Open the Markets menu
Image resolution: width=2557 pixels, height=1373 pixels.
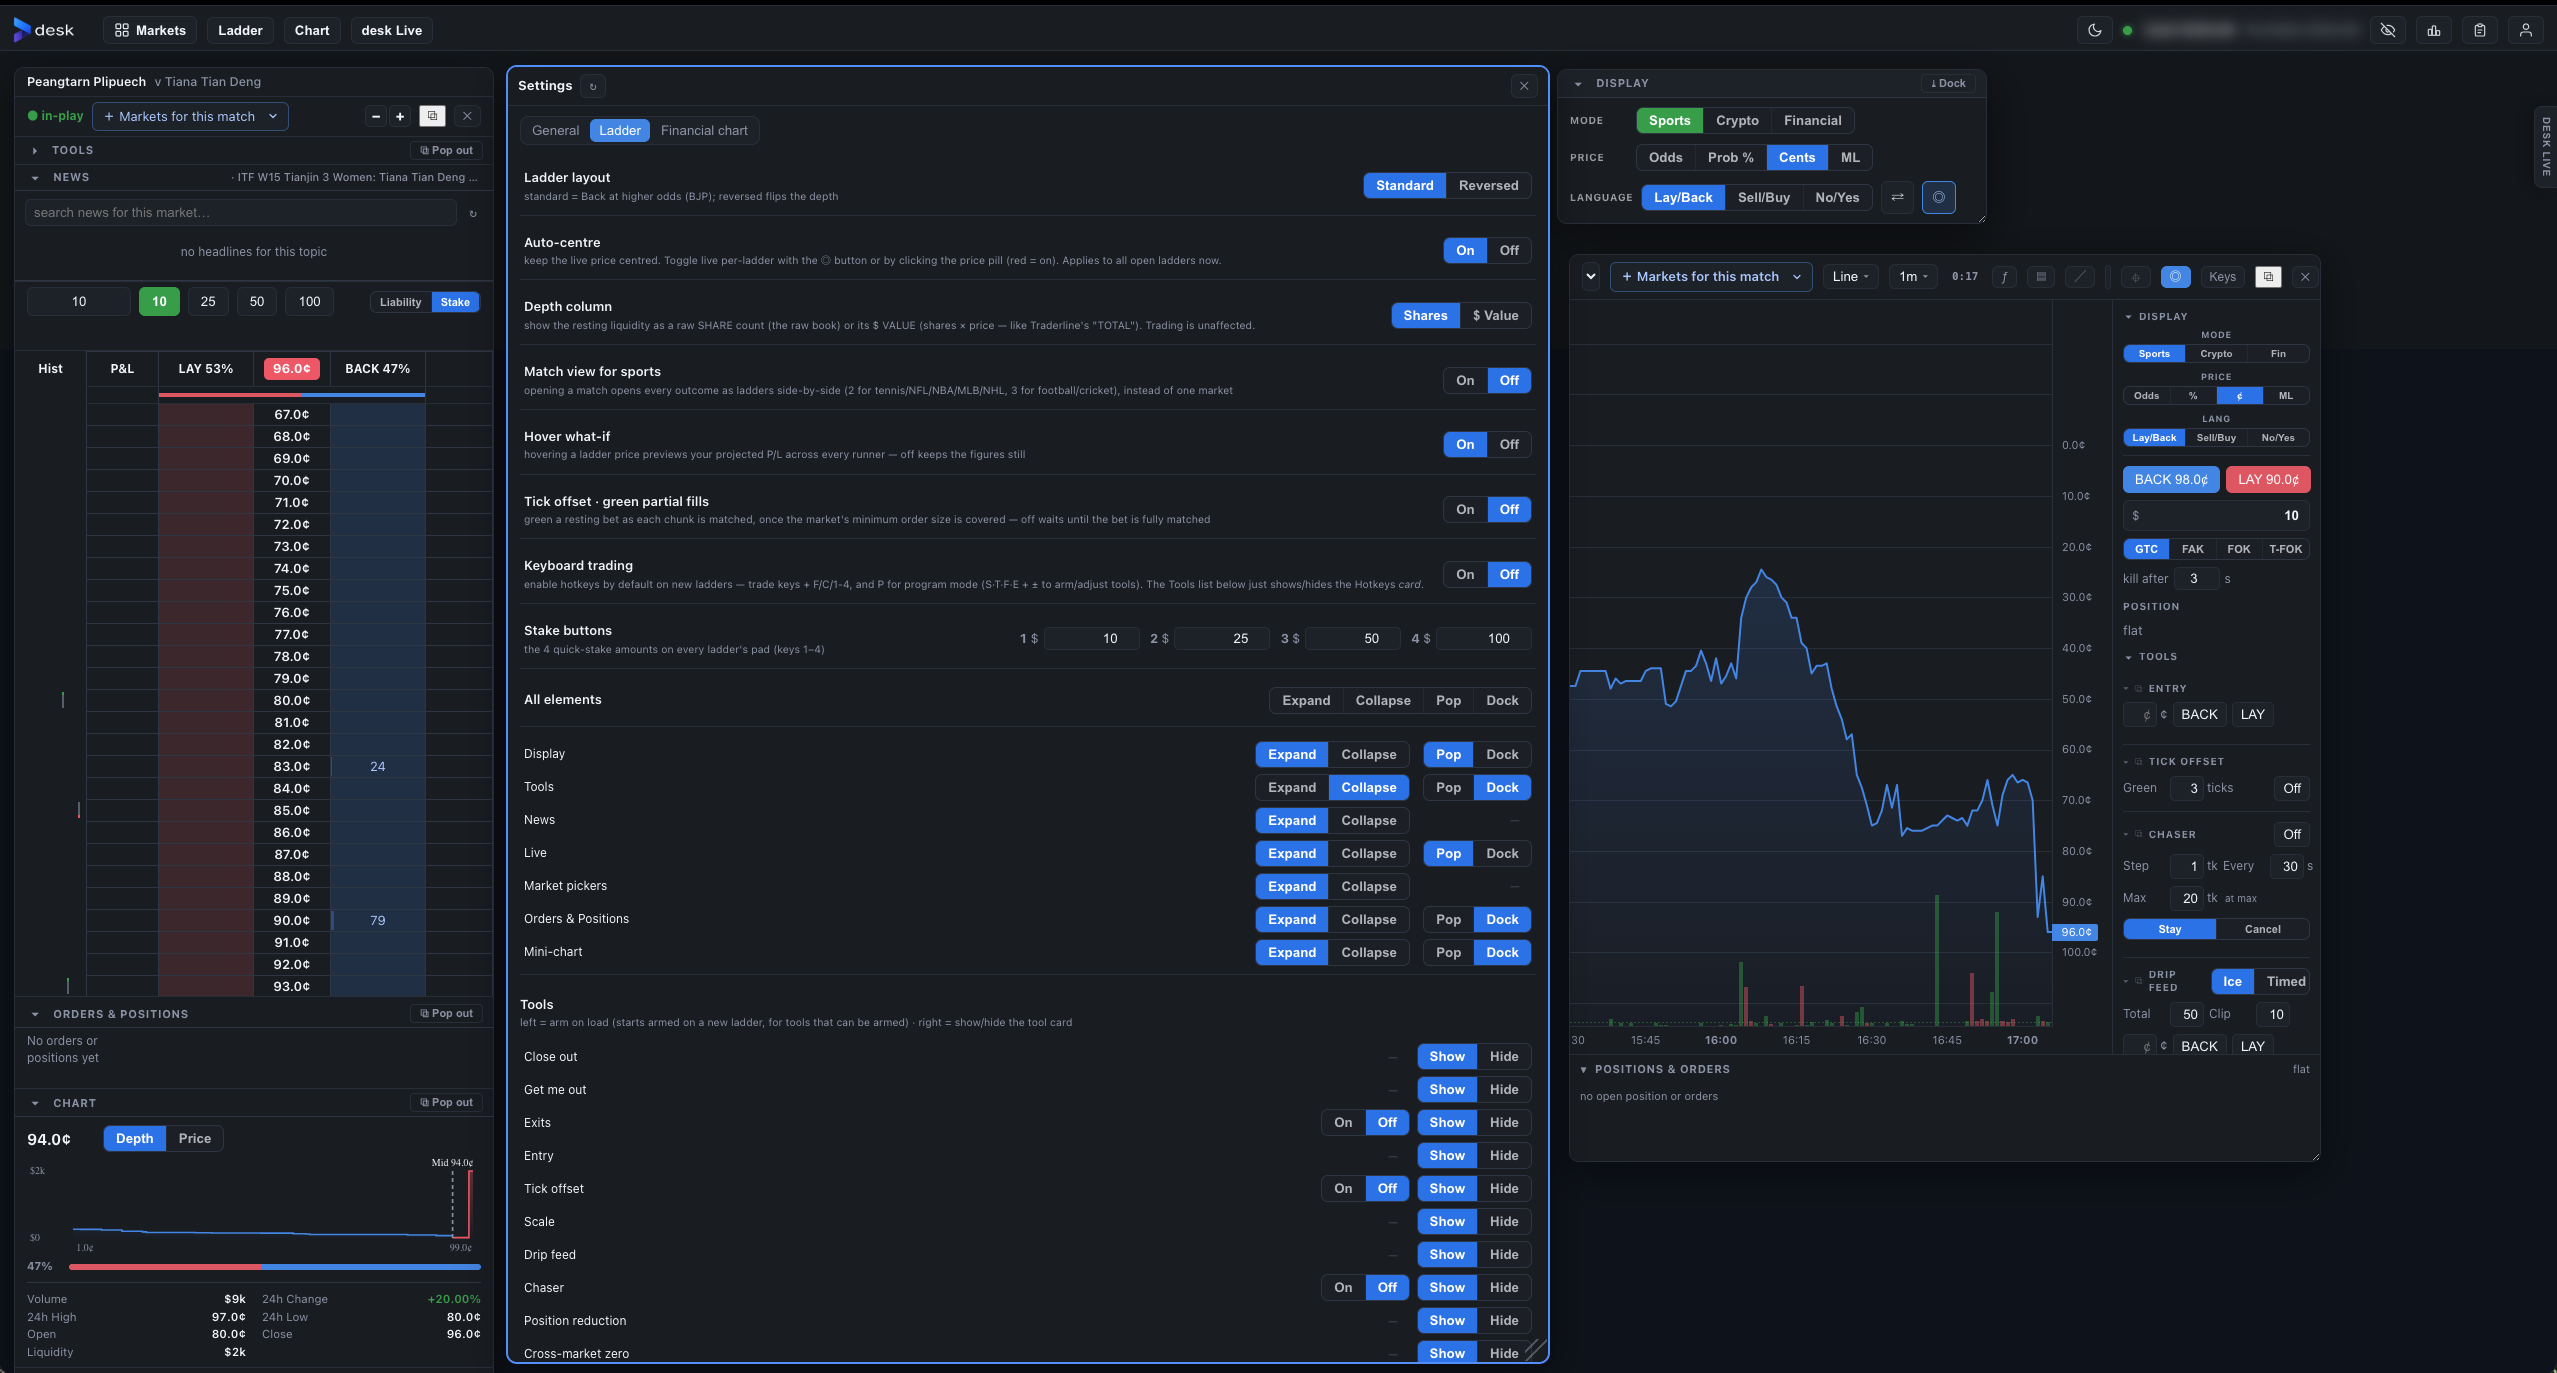(150, 30)
